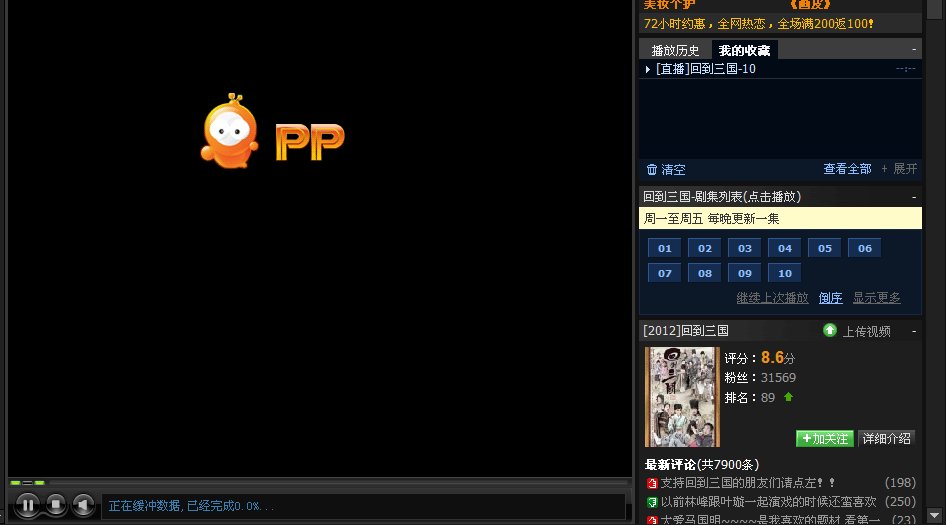Click the green ranking up arrow
This screenshot has width=946, height=525.
[x=788, y=397]
